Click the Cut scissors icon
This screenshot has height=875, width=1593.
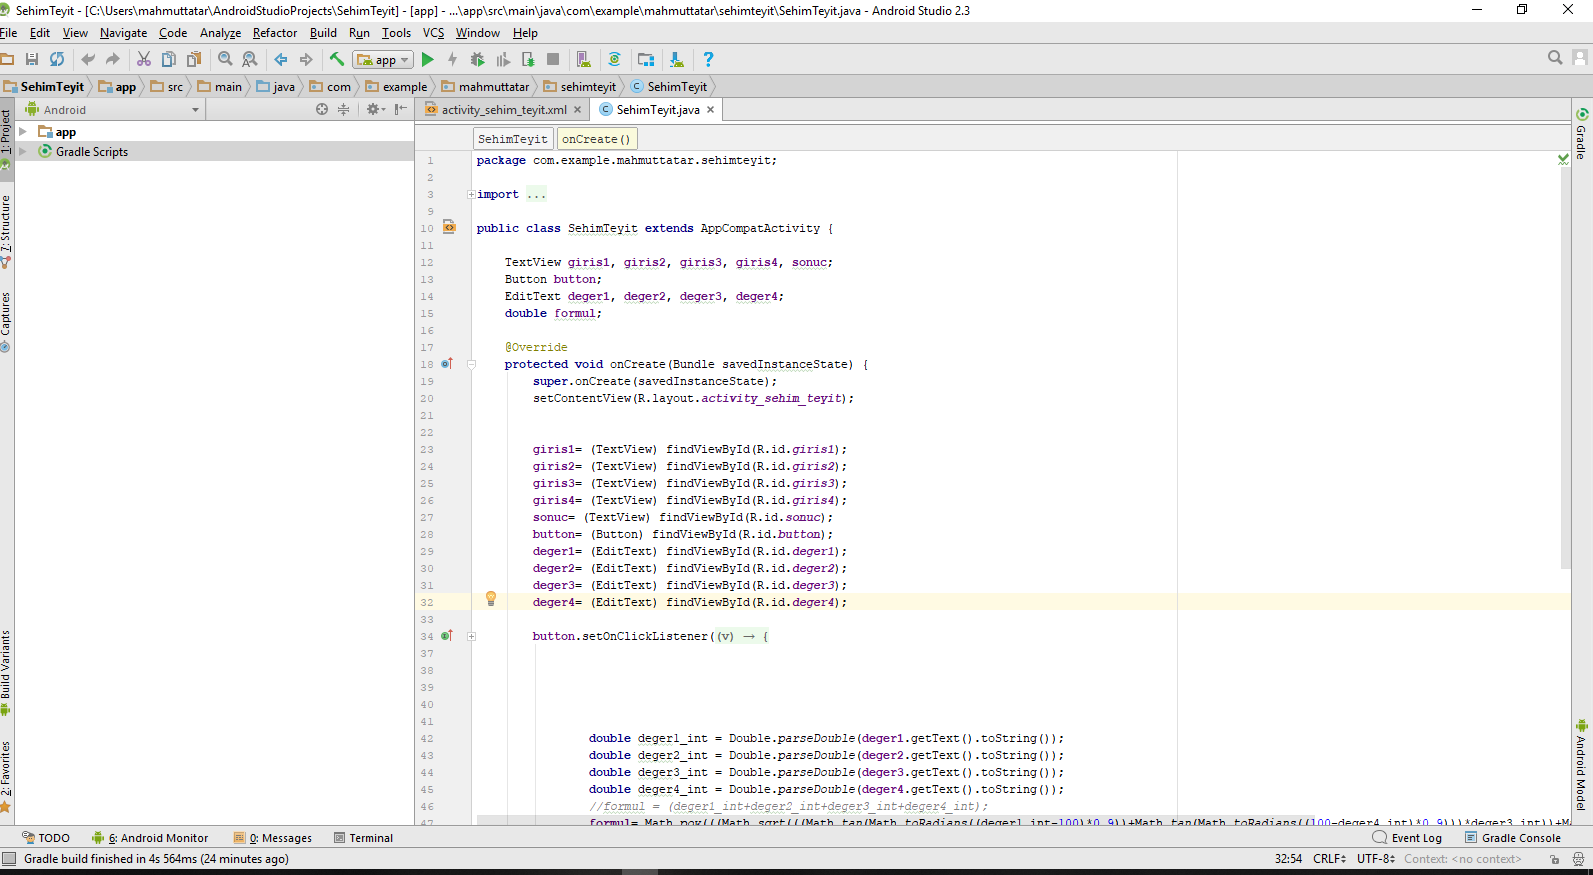(x=144, y=60)
